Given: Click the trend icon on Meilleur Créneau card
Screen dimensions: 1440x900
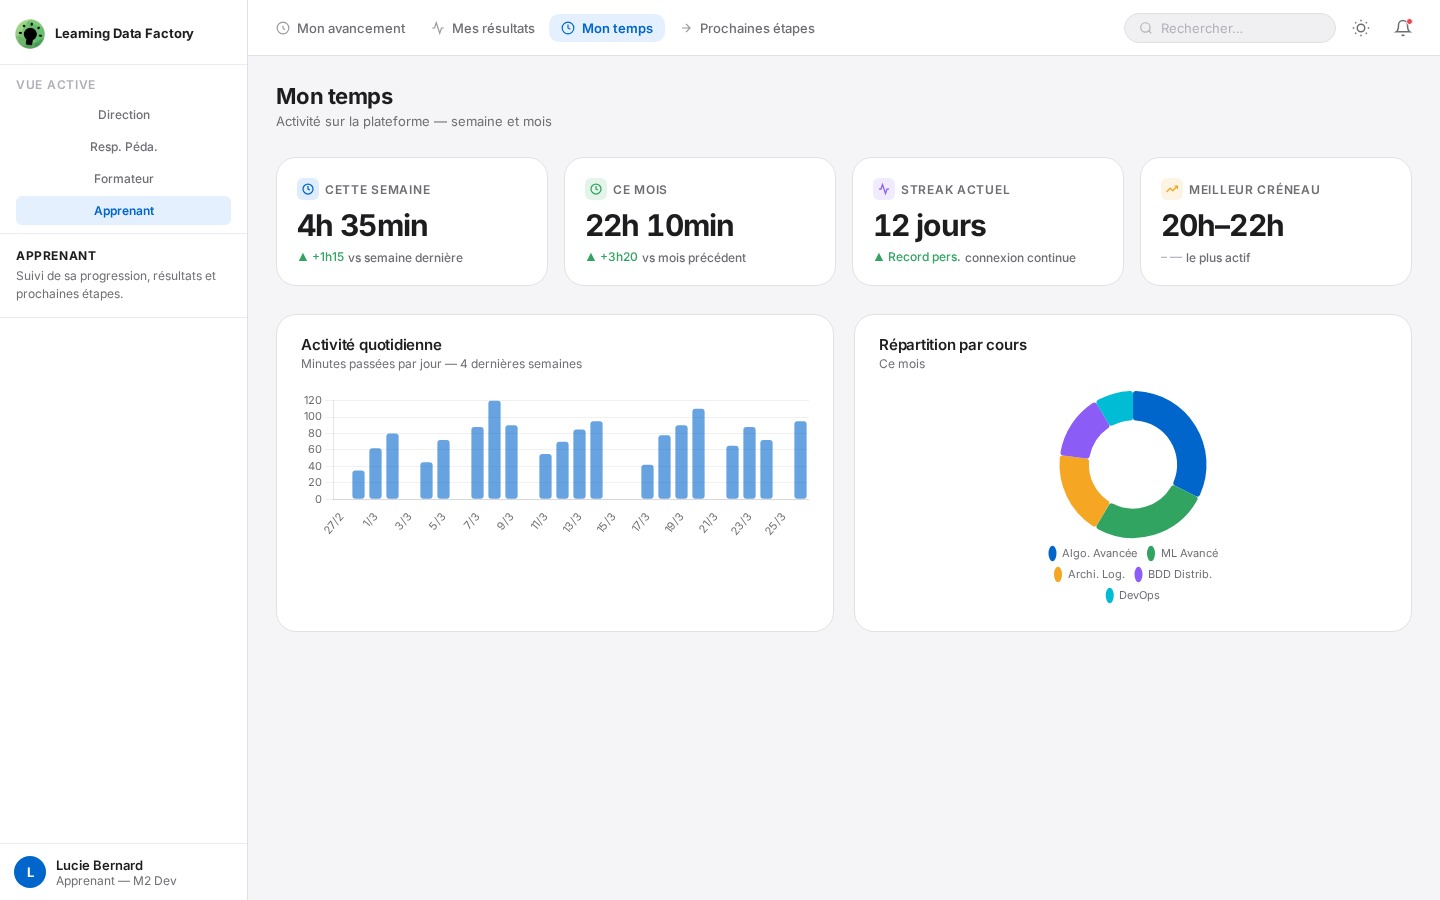Looking at the screenshot, I should [x=1172, y=189].
